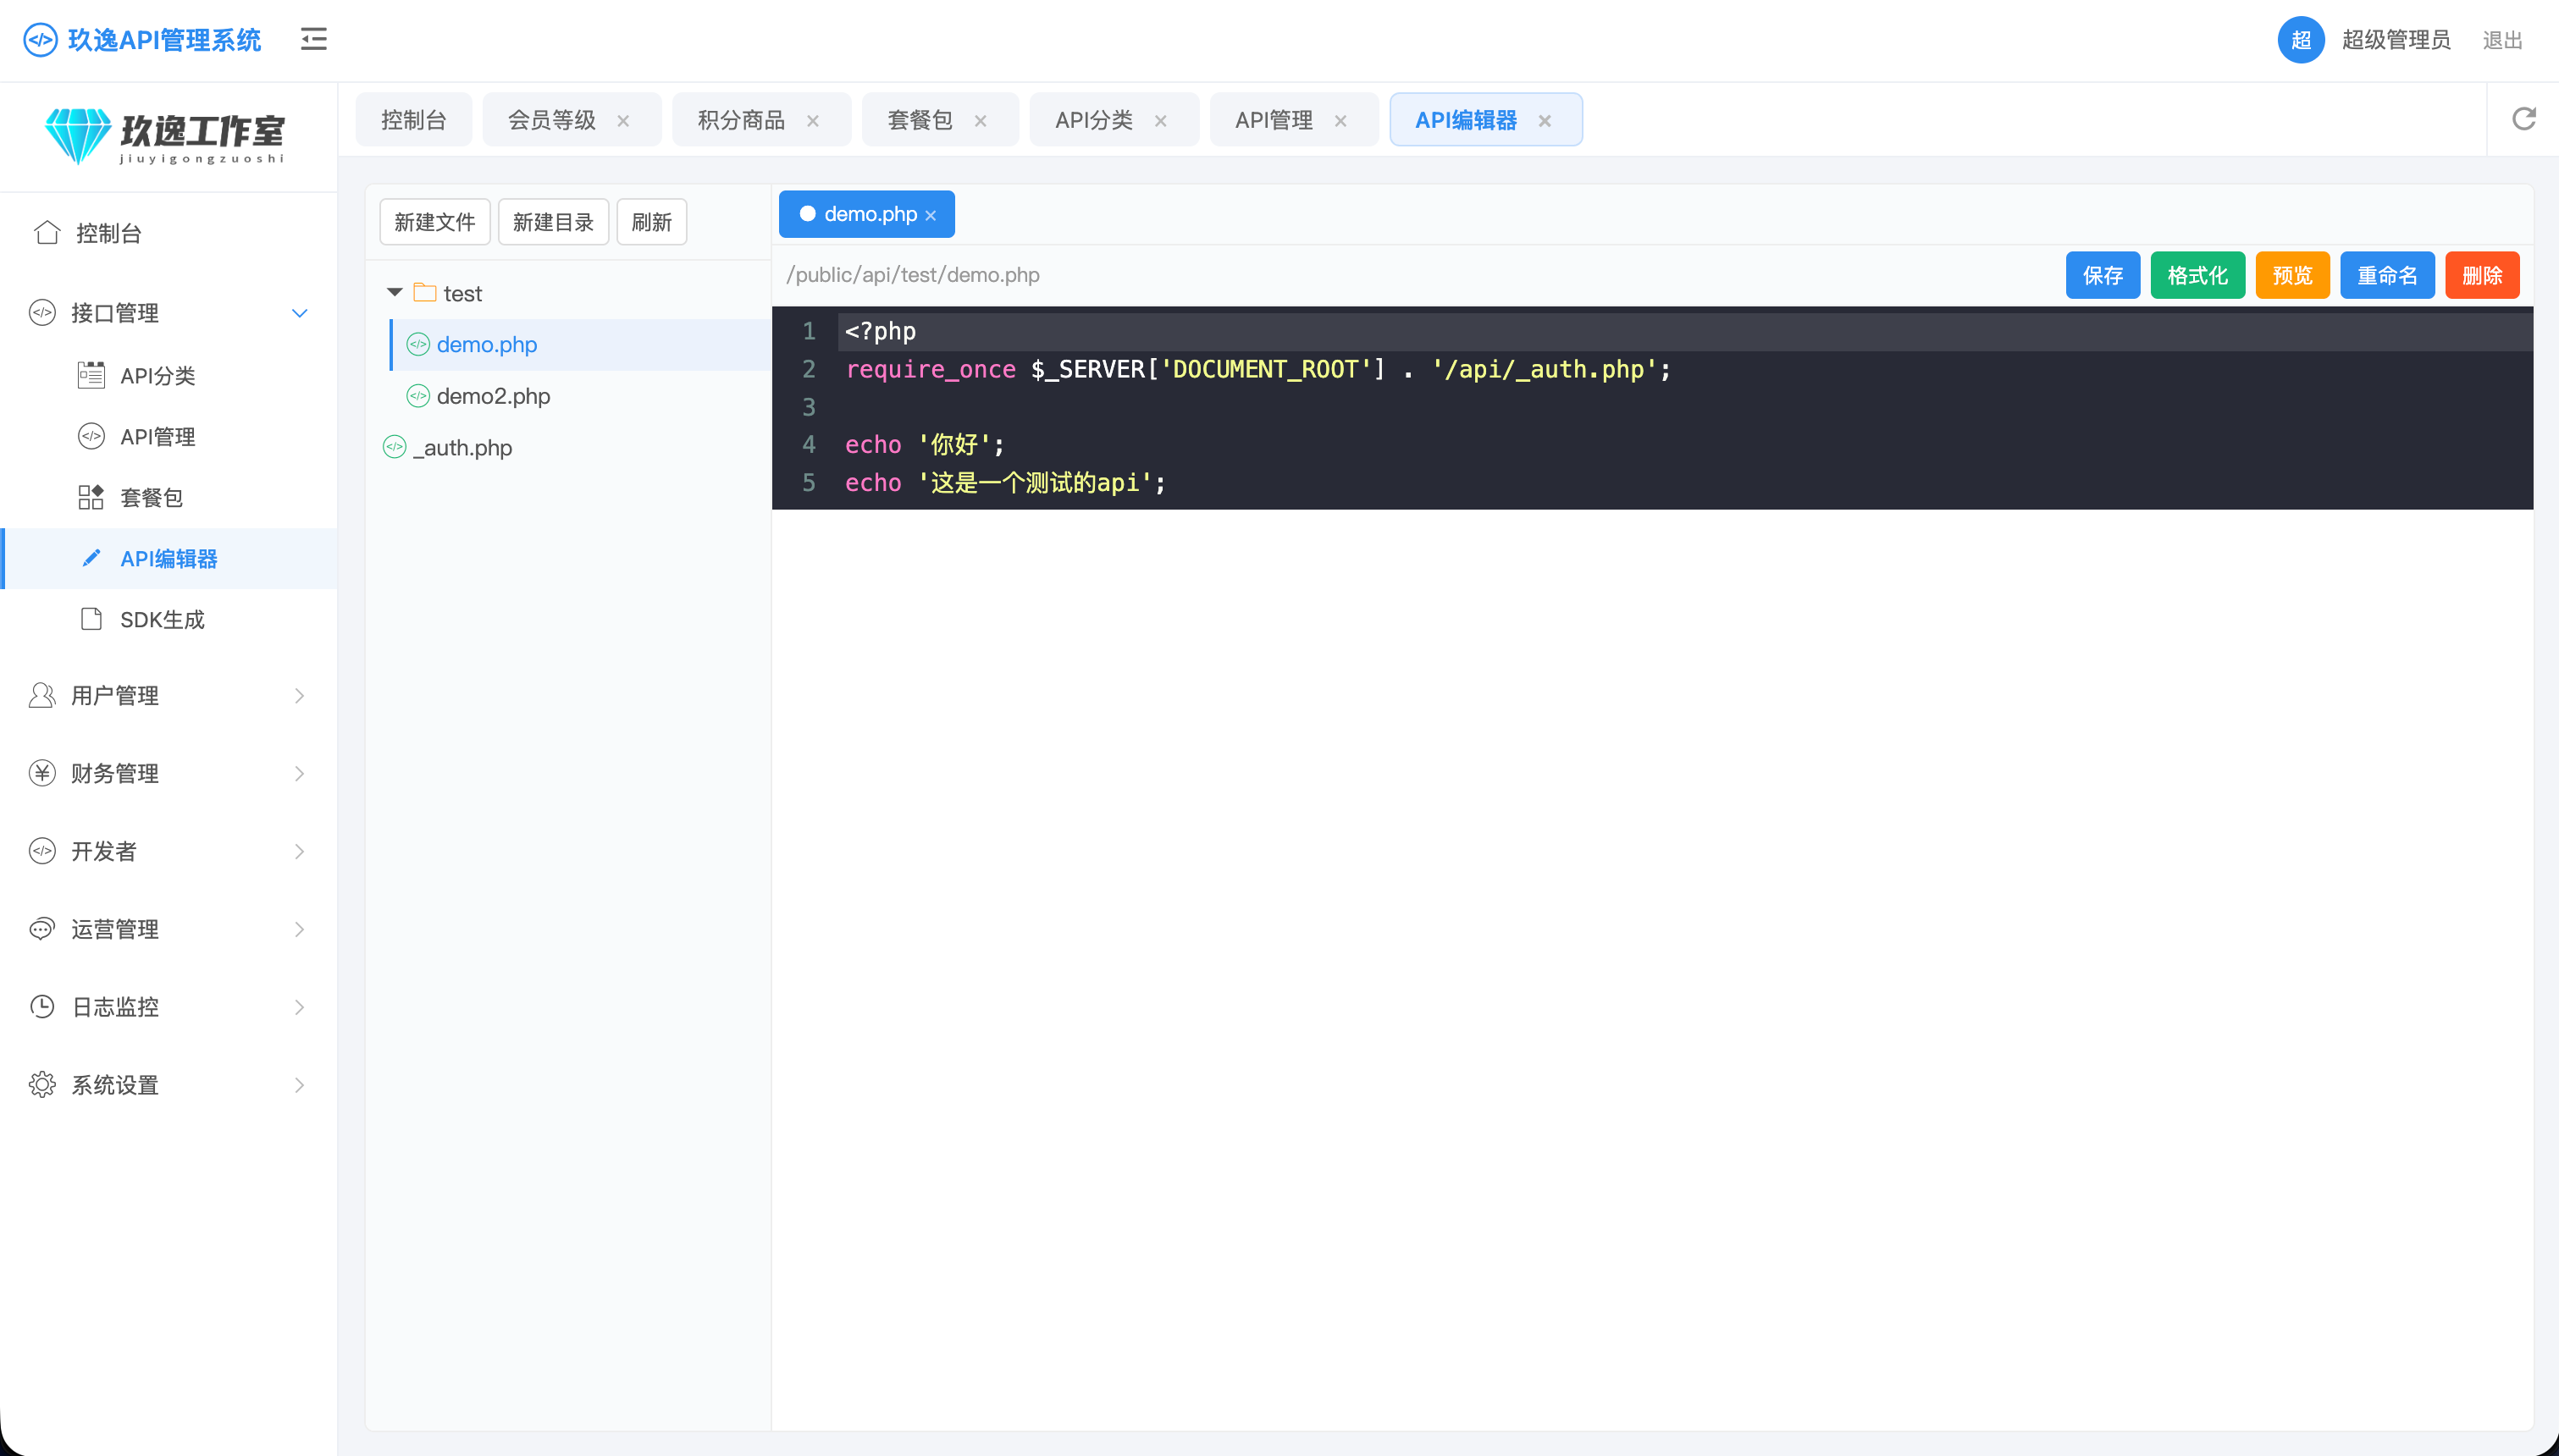
Task: Collapse the test folder triangle
Action: tap(395, 292)
